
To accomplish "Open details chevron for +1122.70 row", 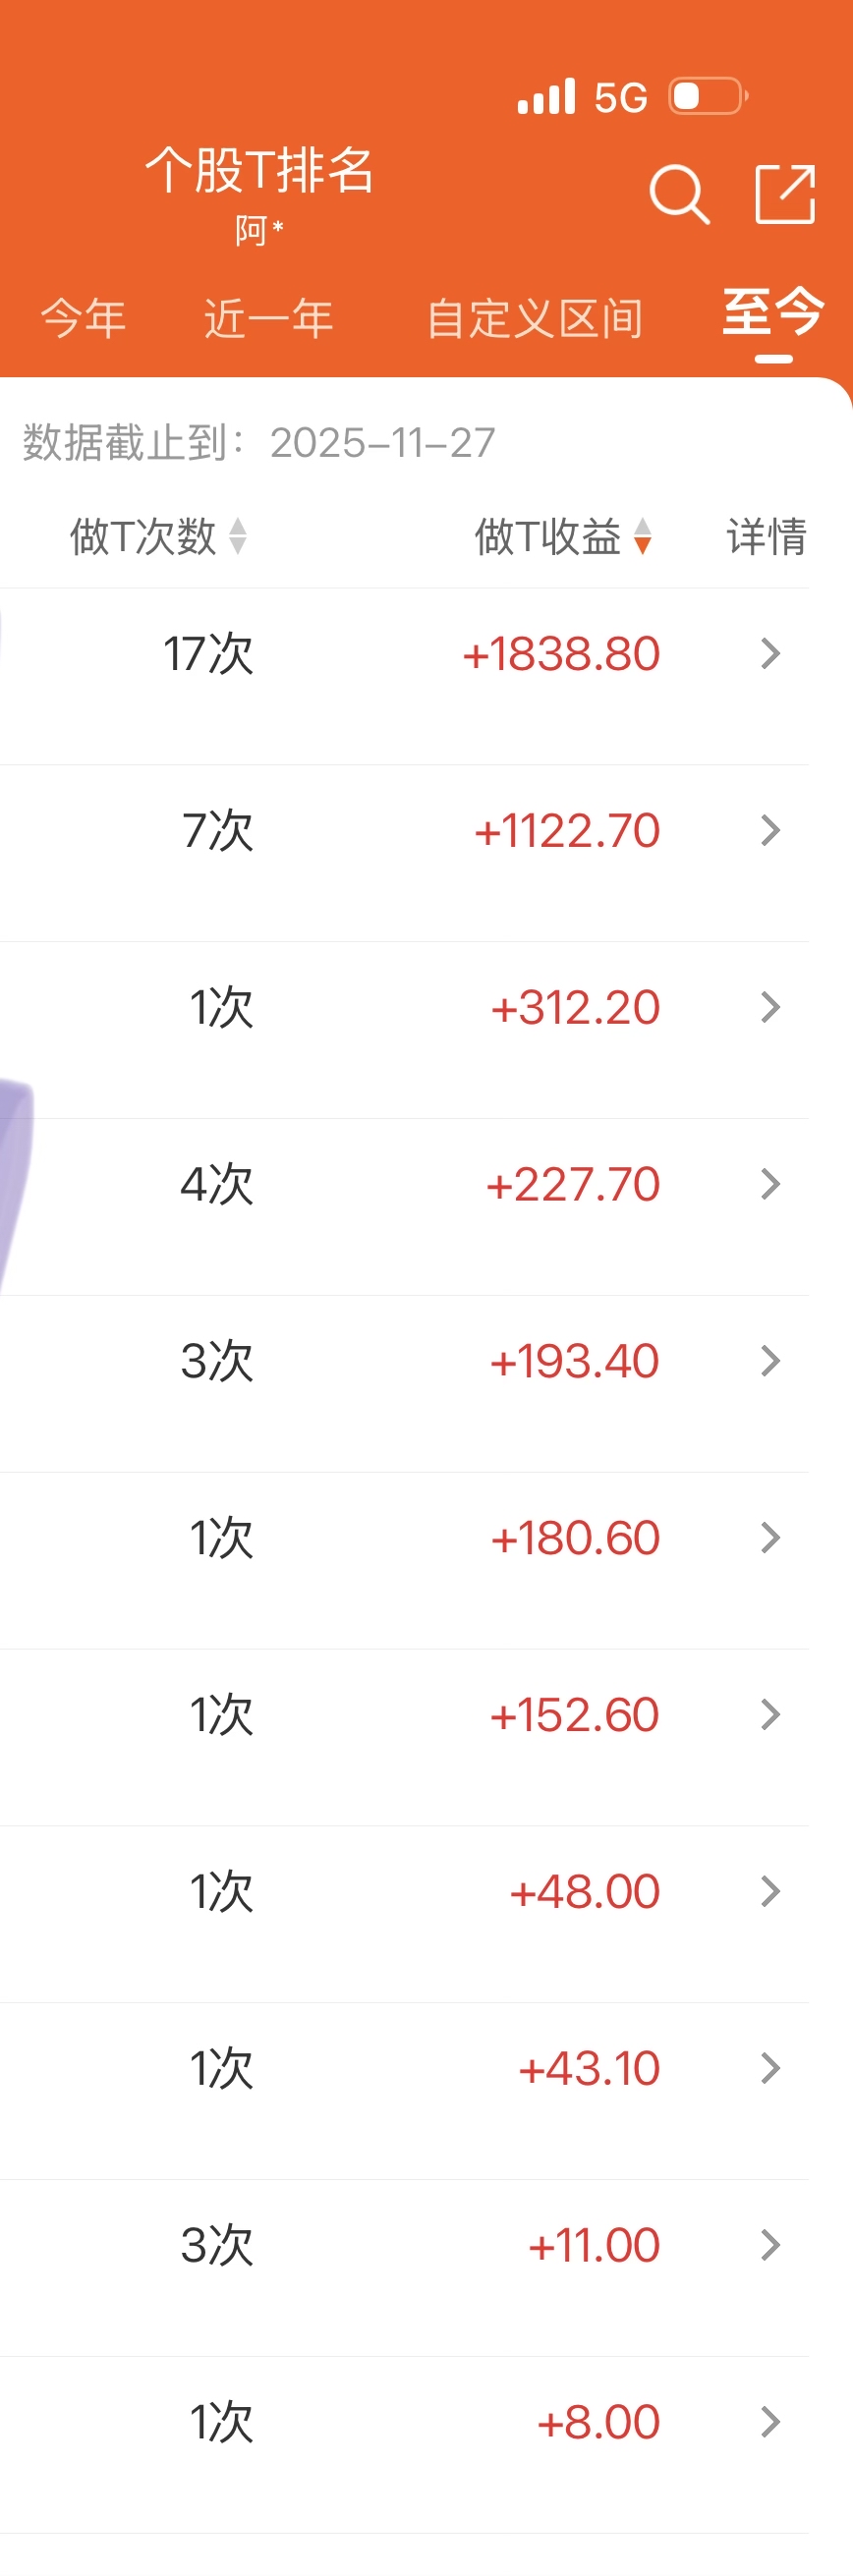I will click(770, 830).
